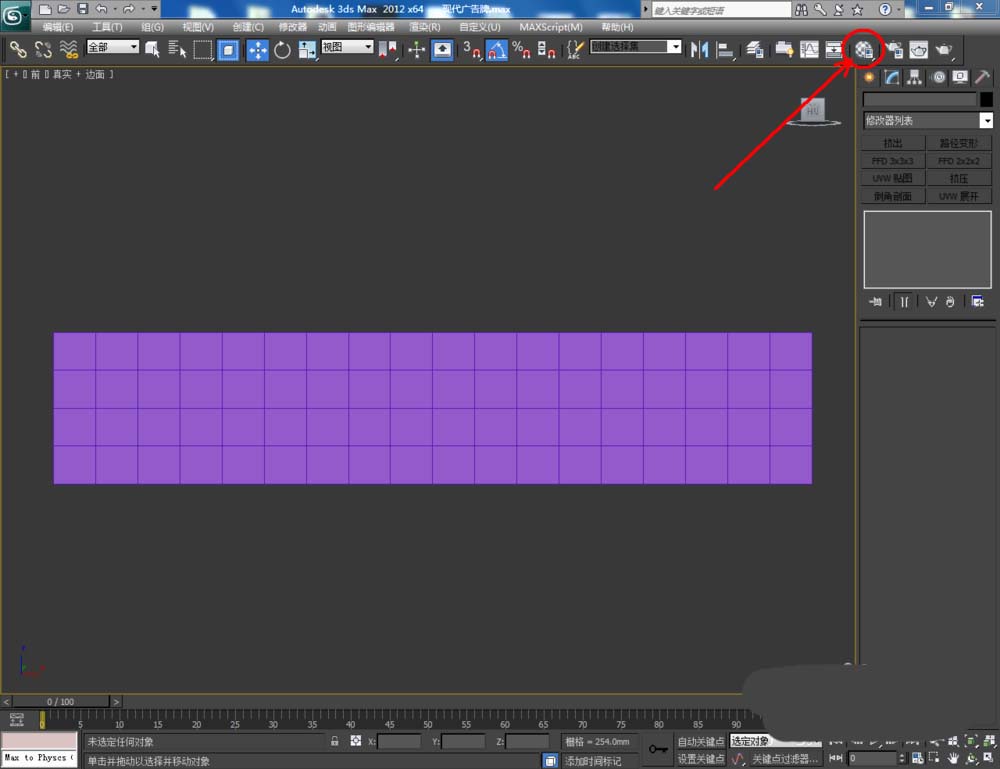Expand the named selection sets dropdown
Viewport: 1000px width, 769px height.
pyautogui.click(x=674, y=47)
